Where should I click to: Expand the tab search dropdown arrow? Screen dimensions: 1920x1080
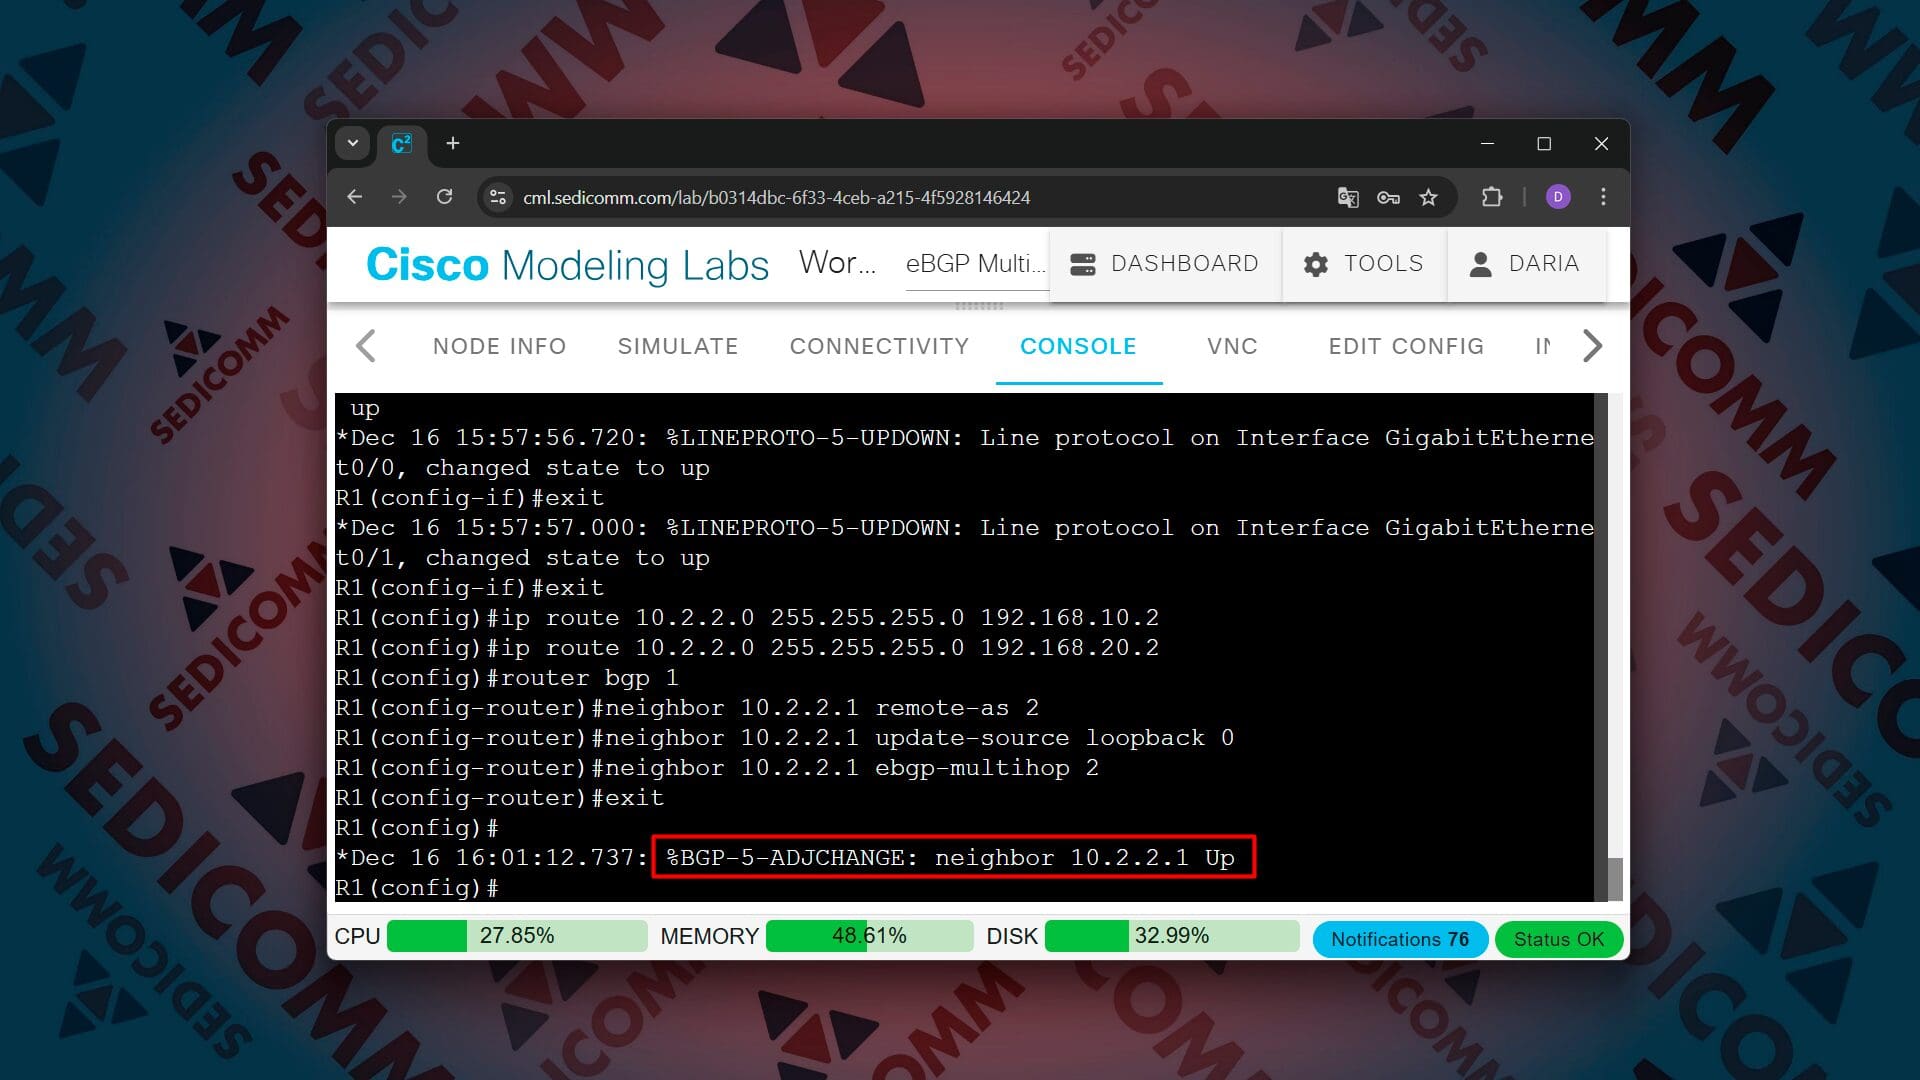352,143
